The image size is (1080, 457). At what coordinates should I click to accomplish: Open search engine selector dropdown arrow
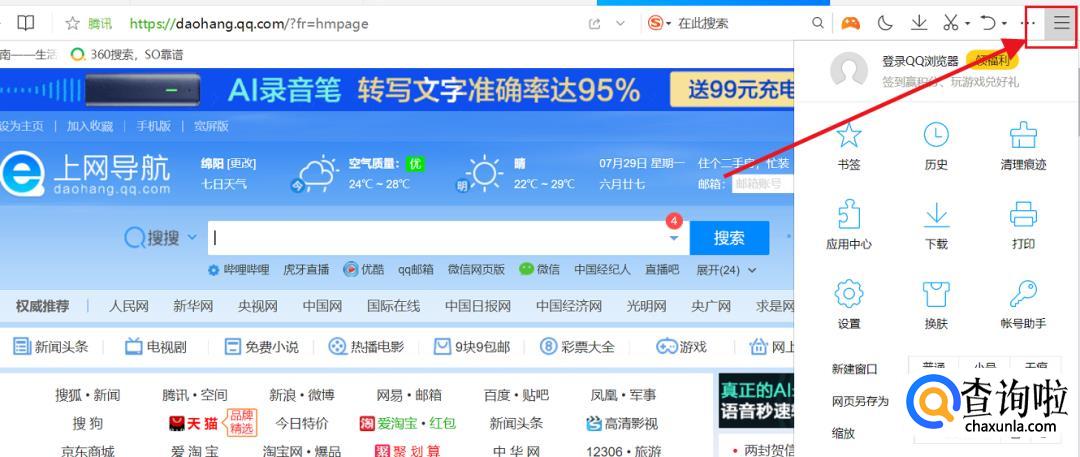tap(668, 24)
